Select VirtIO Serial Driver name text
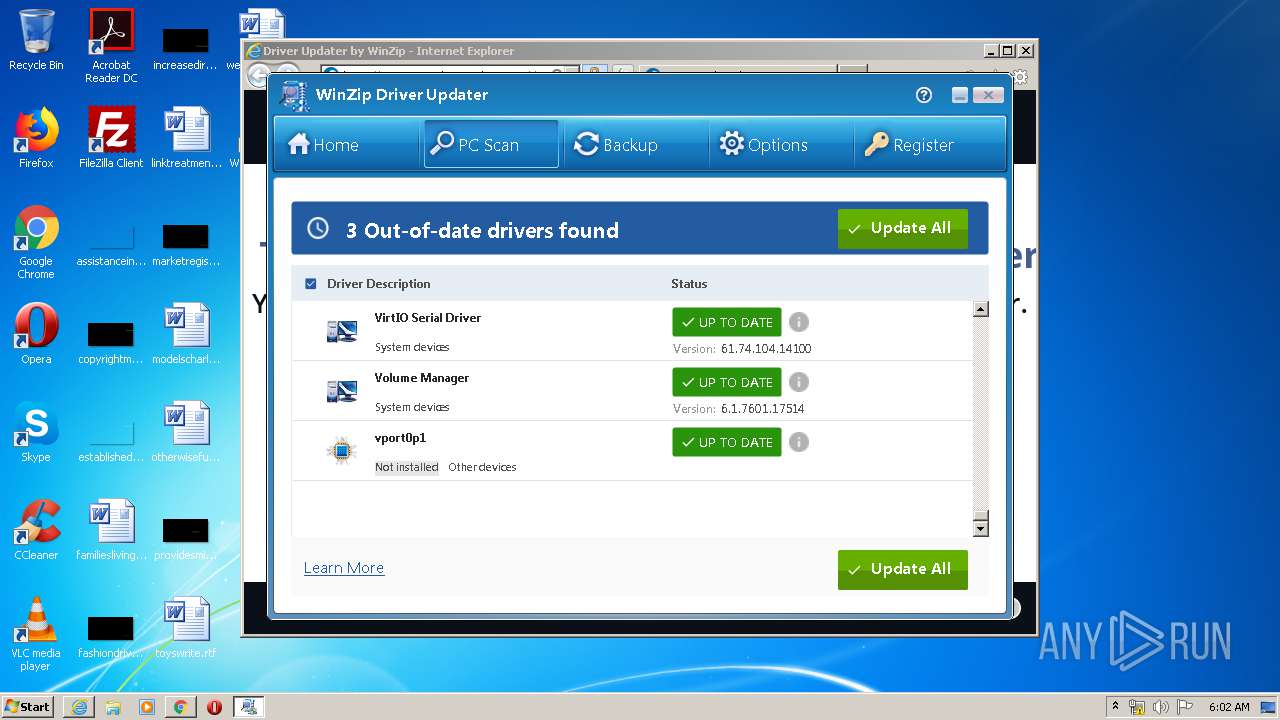The image size is (1280, 720). (x=428, y=318)
